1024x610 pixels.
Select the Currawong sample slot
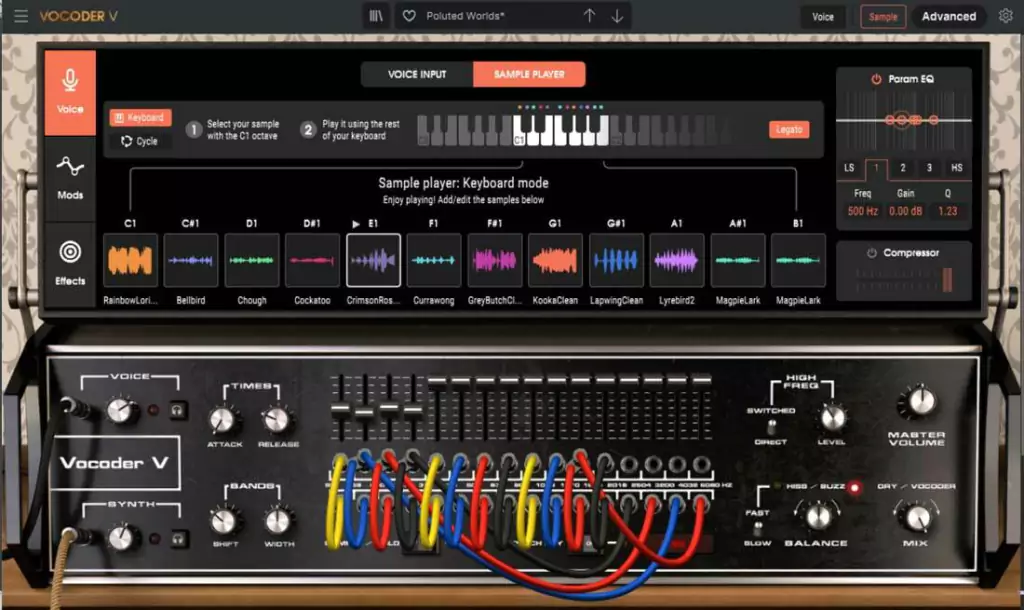(434, 260)
